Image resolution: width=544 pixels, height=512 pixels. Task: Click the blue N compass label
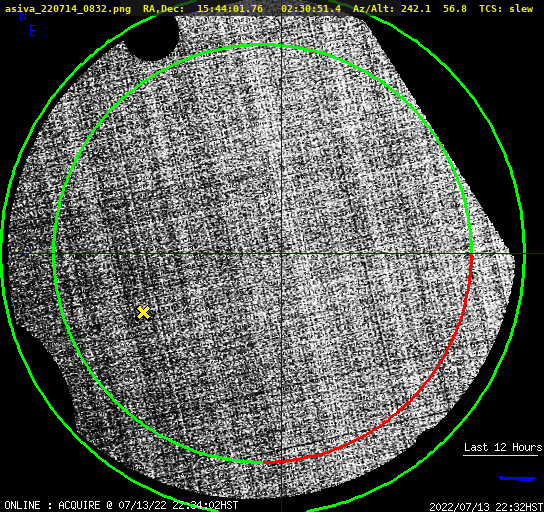[x=23, y=16]
